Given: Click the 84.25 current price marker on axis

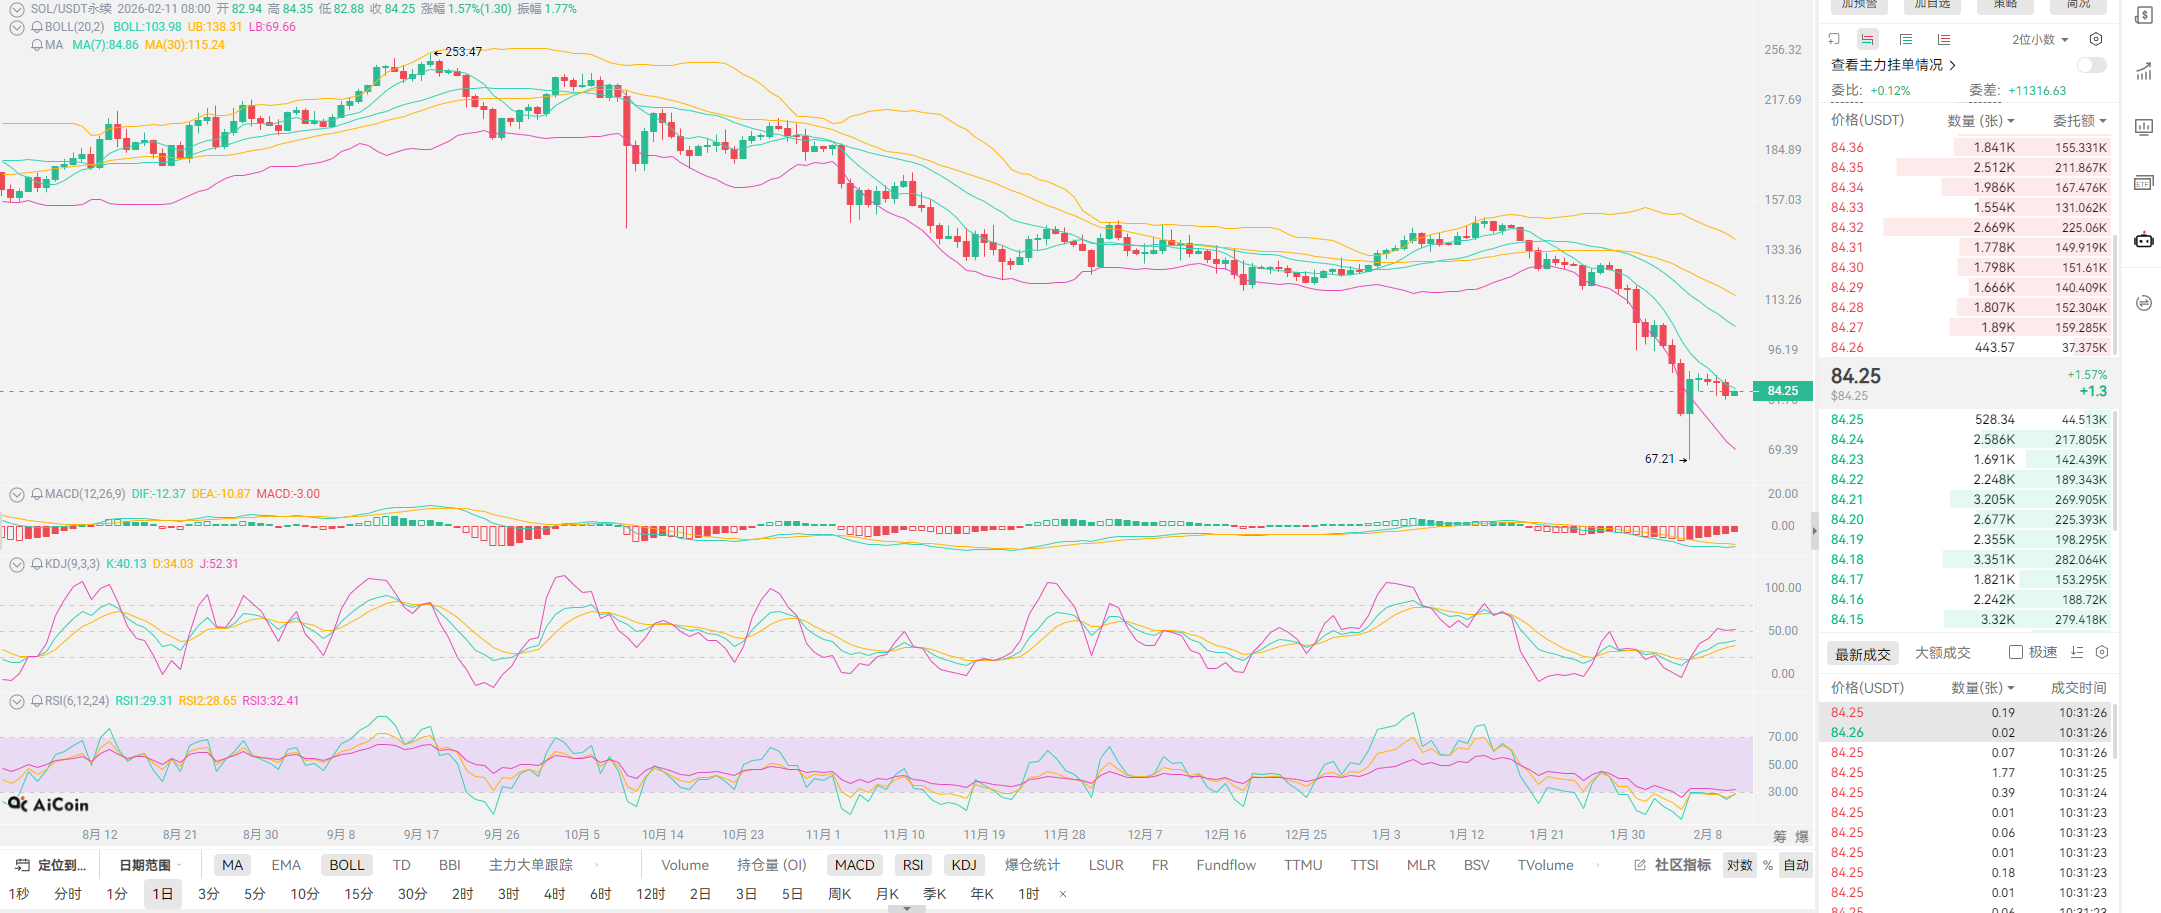Looking at the screenshot, I should pos(1782,391).
